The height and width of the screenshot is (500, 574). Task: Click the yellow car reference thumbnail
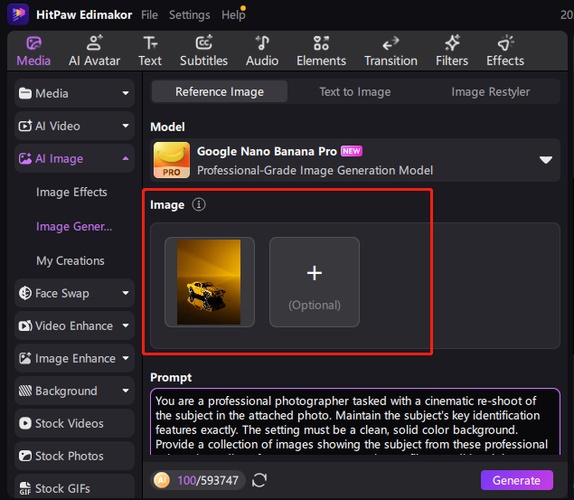(209, 282)
